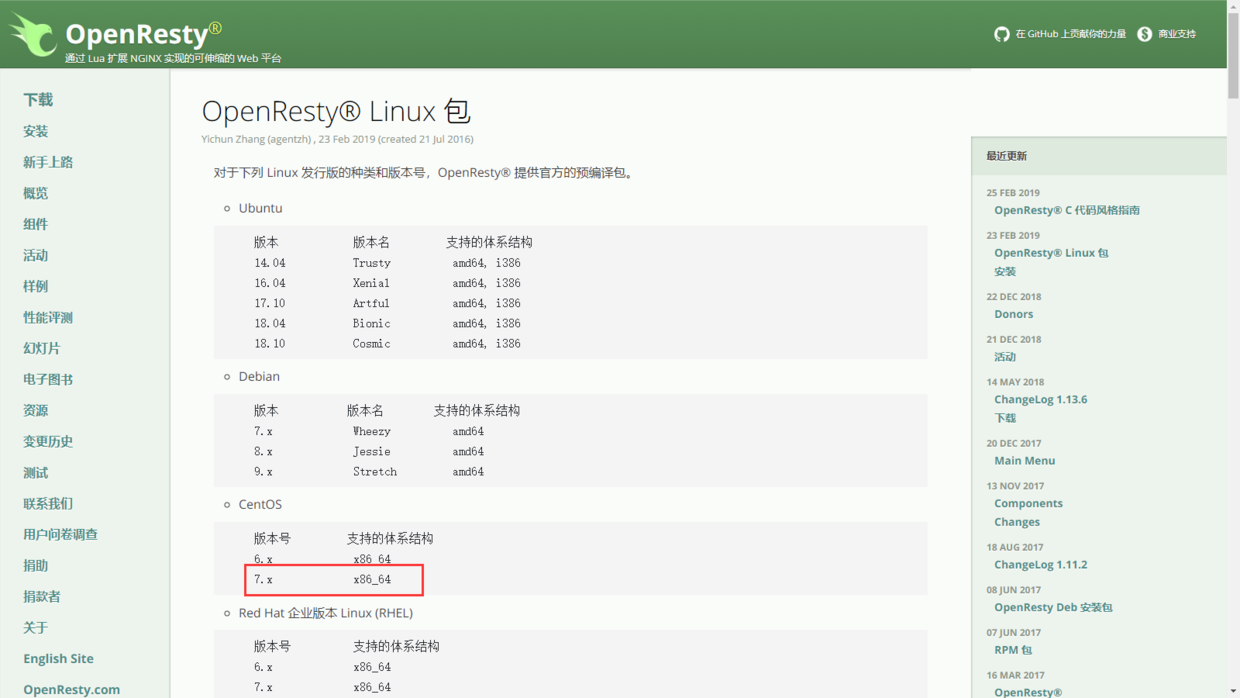This screenshot has height=698, width=1240.
Task: Click the dollar sign commercial support icon
Action: click(x=1144, y=34)
